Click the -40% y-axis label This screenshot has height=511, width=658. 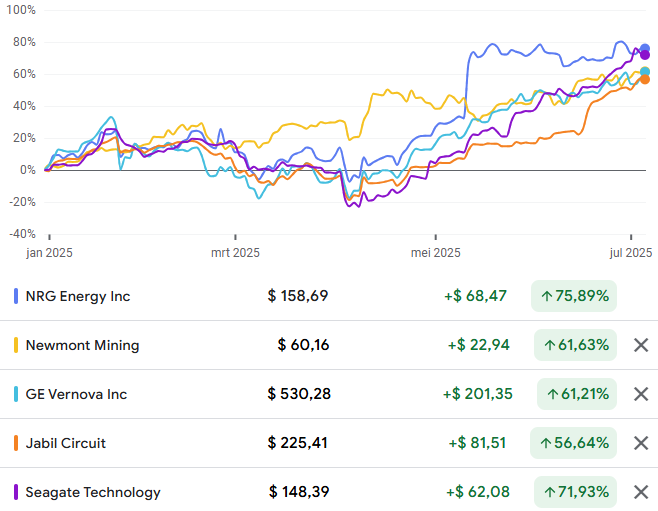click(x=23, y=234)
